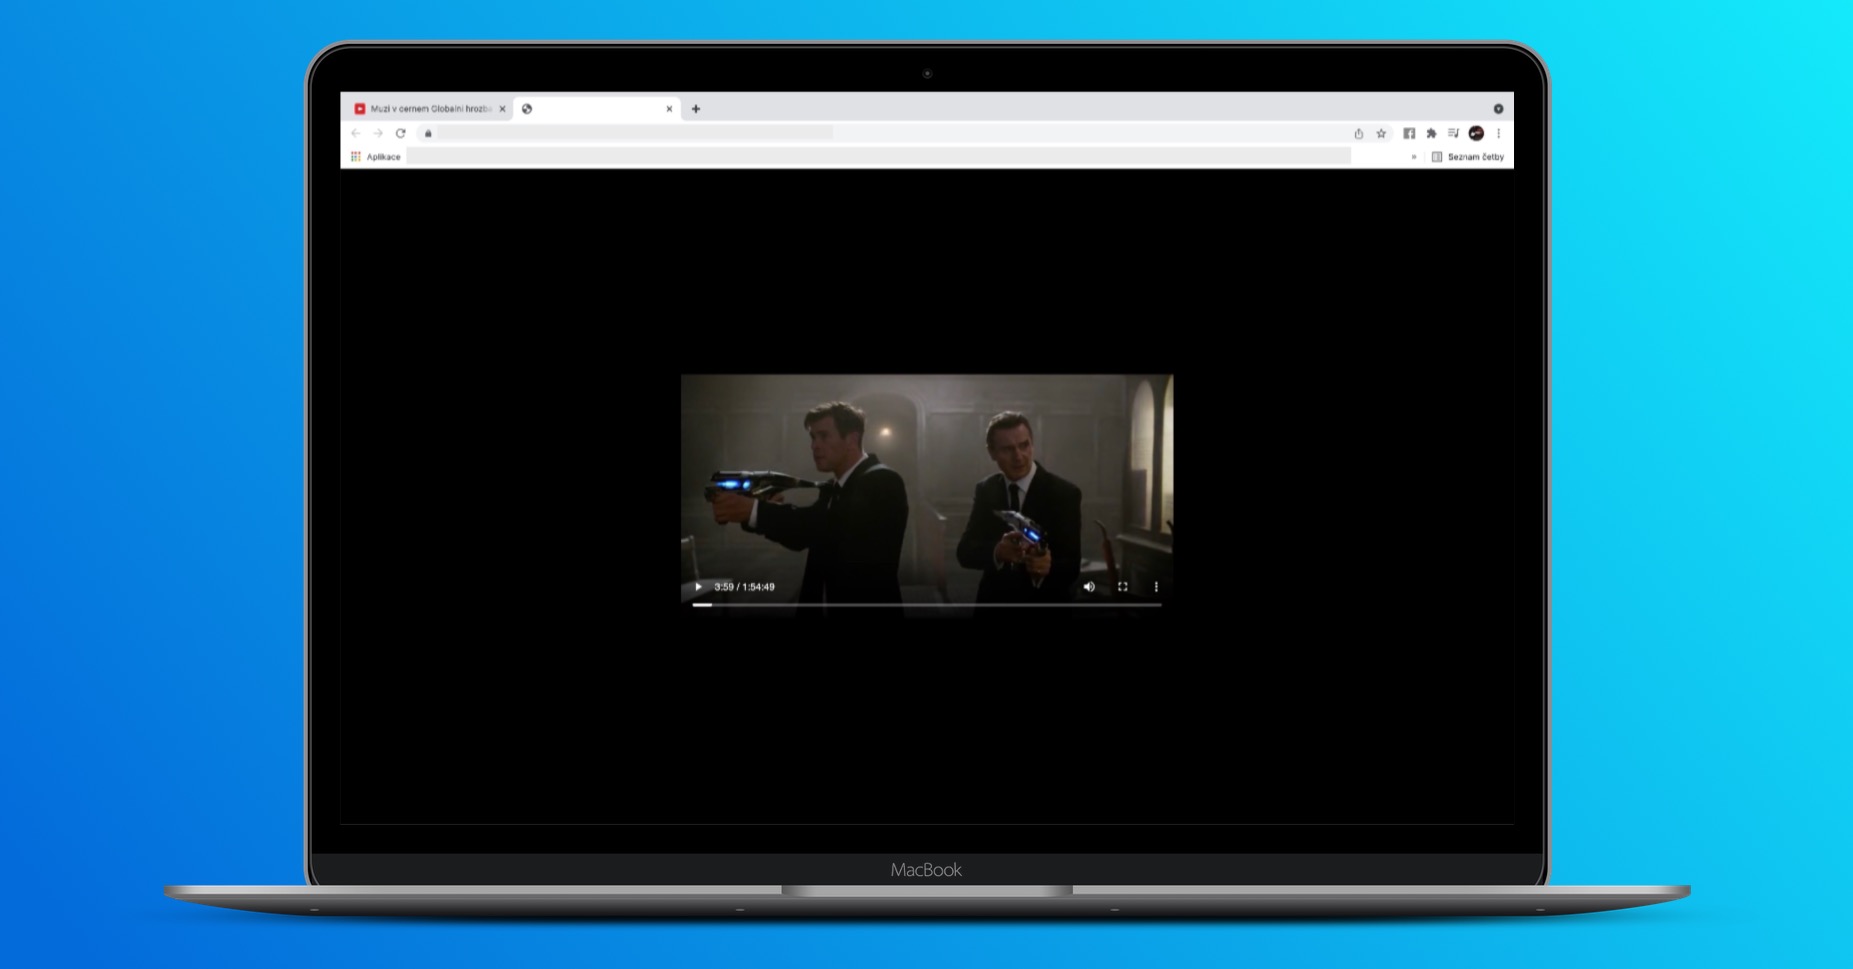Open a new browser tab
Image resolution: width=1853 pixels, height=969 pixels.
[696, 109]
